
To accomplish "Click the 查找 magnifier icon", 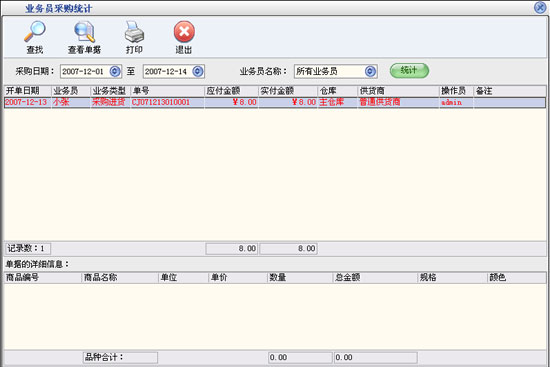I will coord(35,32).
